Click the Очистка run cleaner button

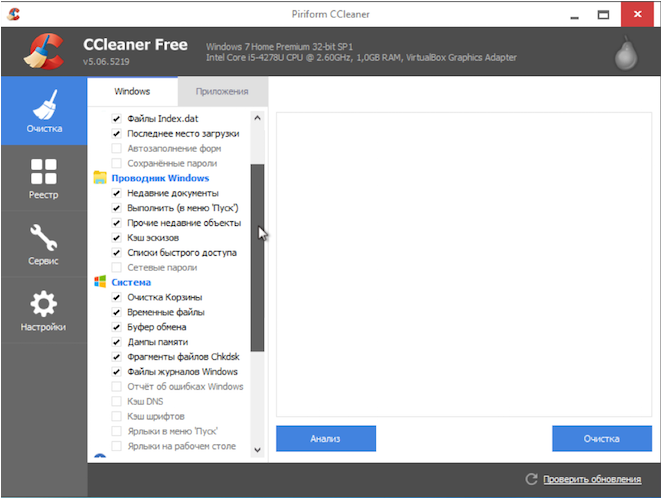coord(602,439)
